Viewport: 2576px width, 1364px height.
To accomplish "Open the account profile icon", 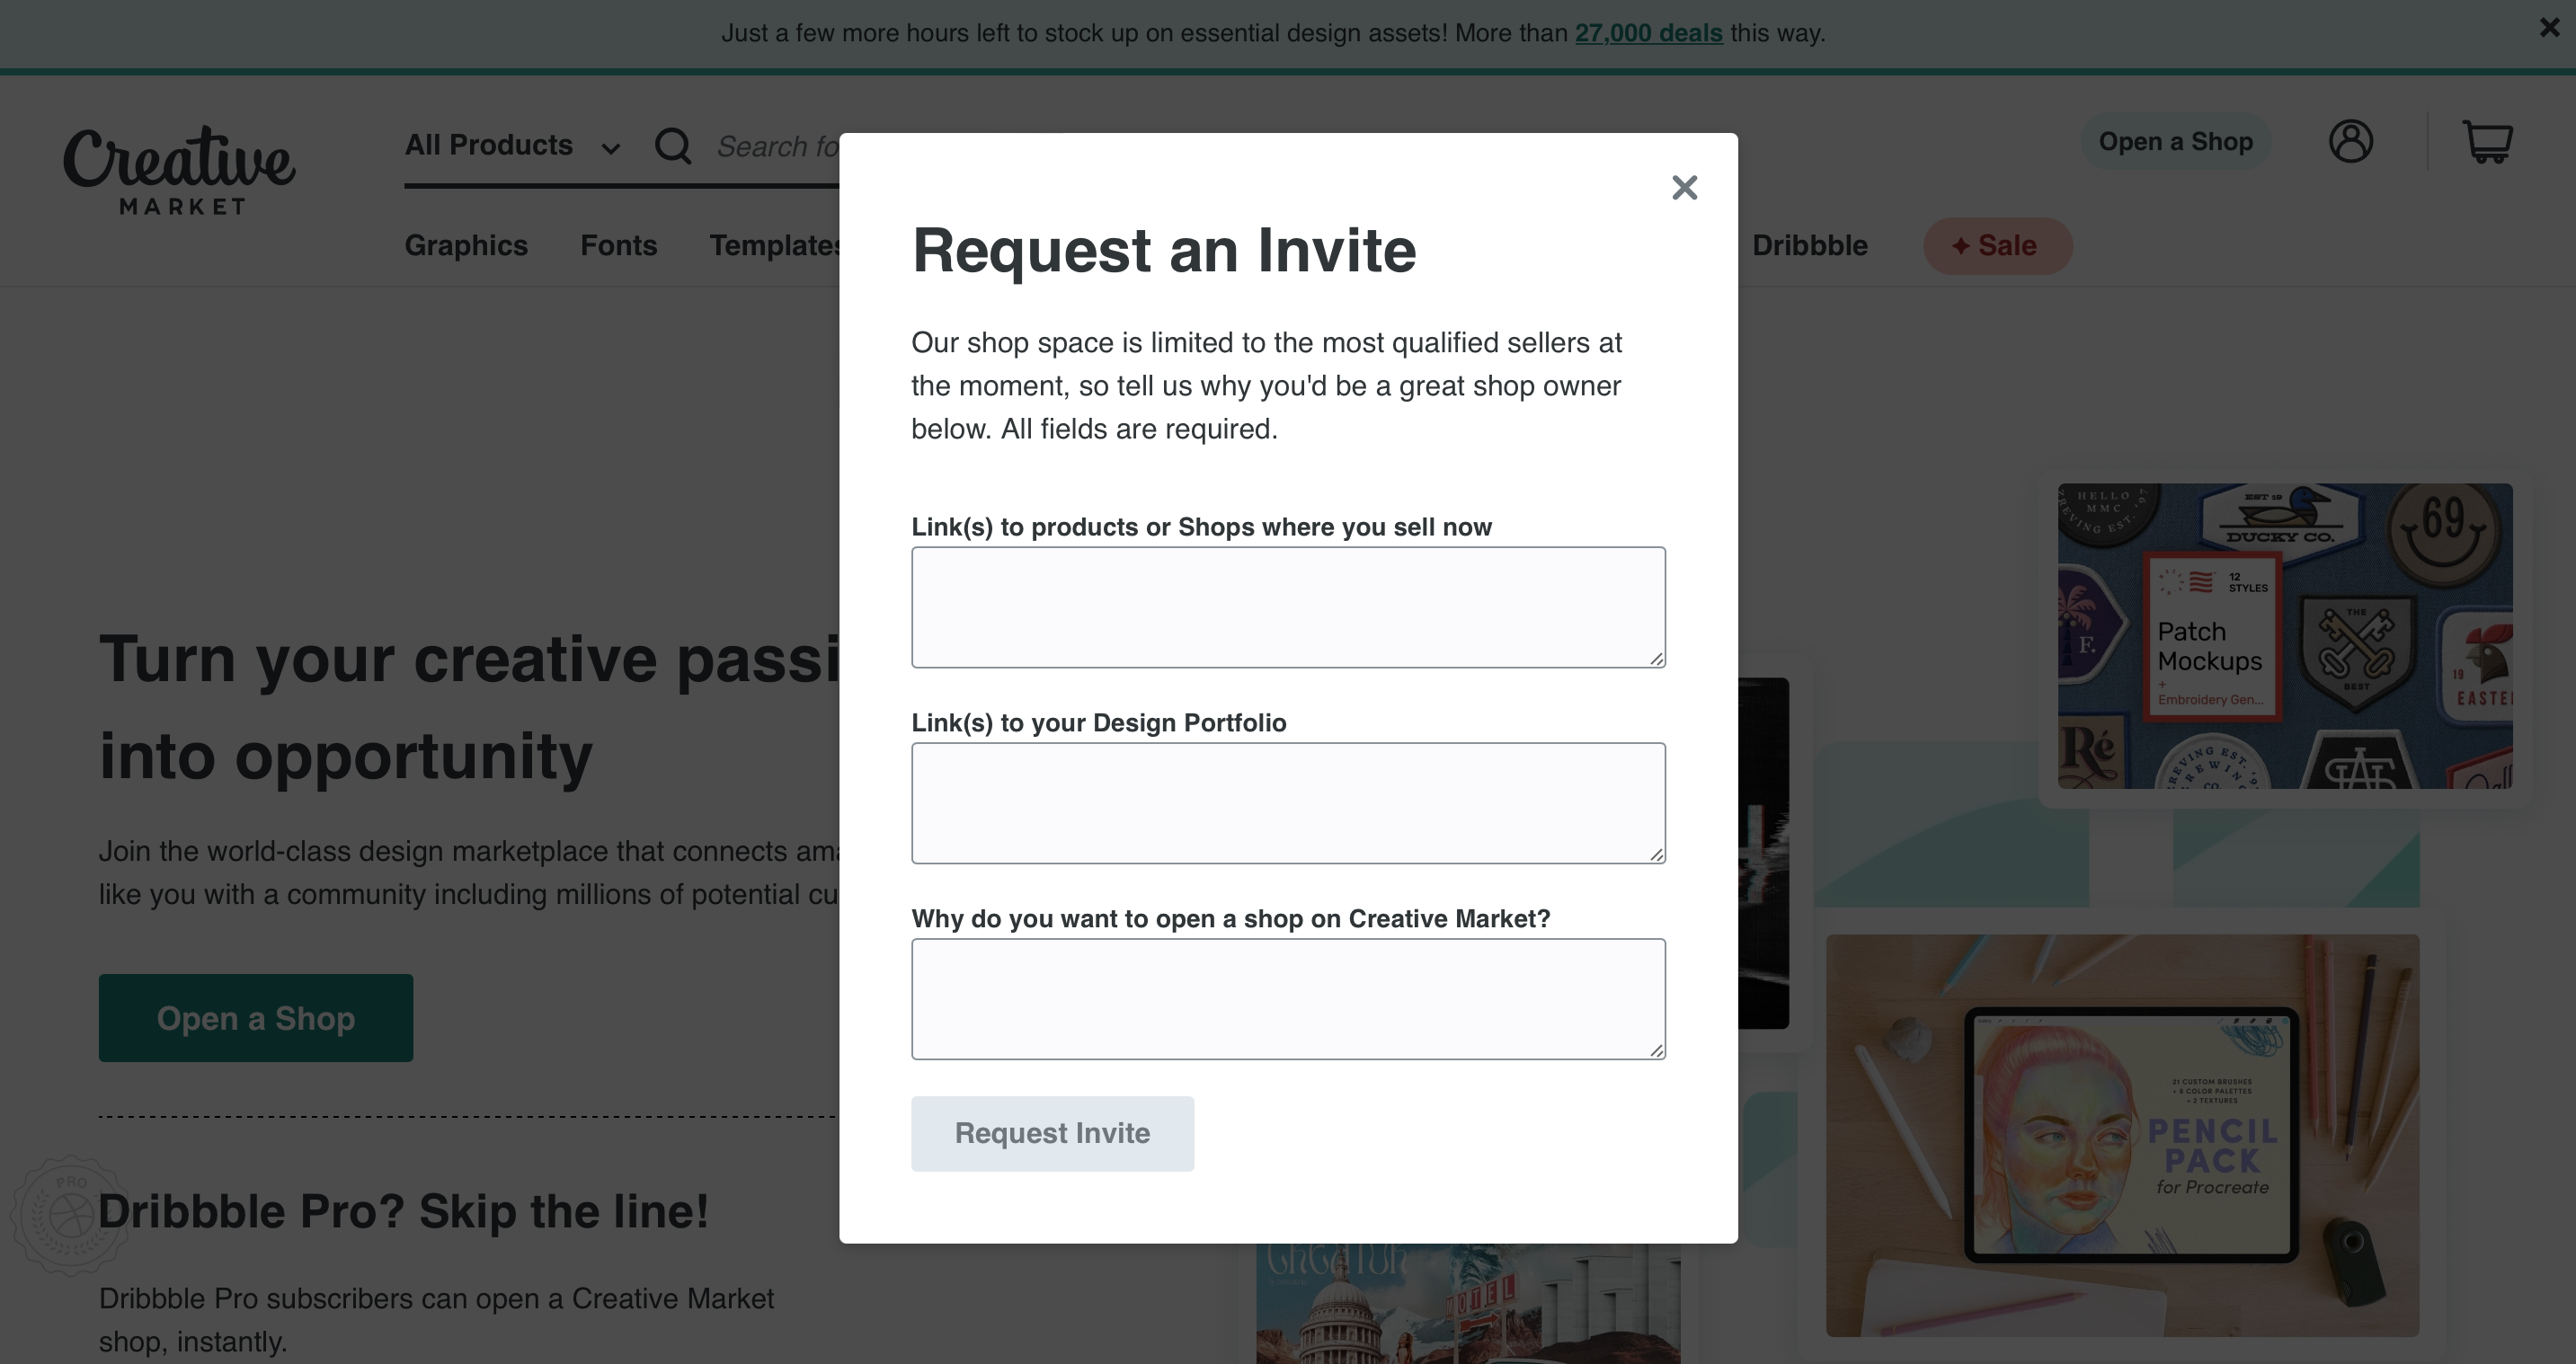I will pyautogui.click(x=2352, y=142).
